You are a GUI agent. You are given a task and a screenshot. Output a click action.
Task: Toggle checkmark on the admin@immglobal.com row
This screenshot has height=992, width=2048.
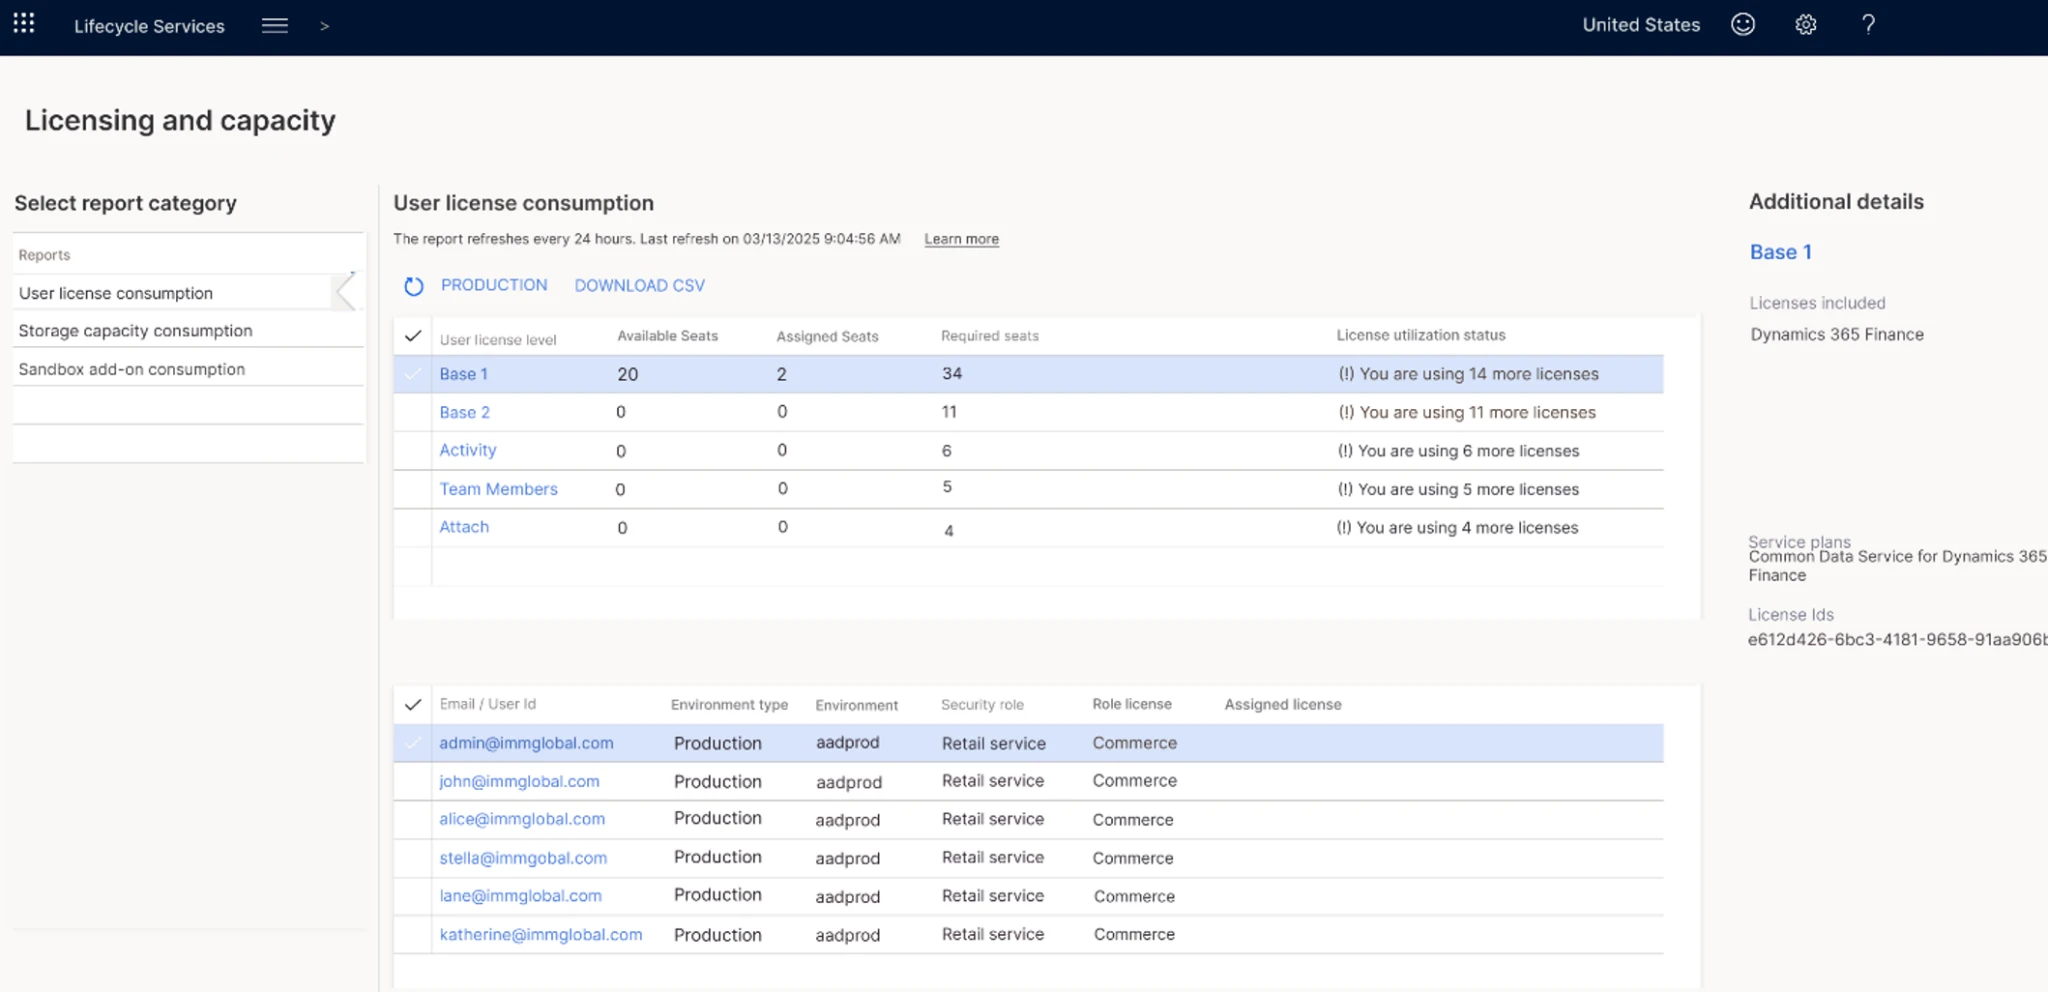click(413, 743)
